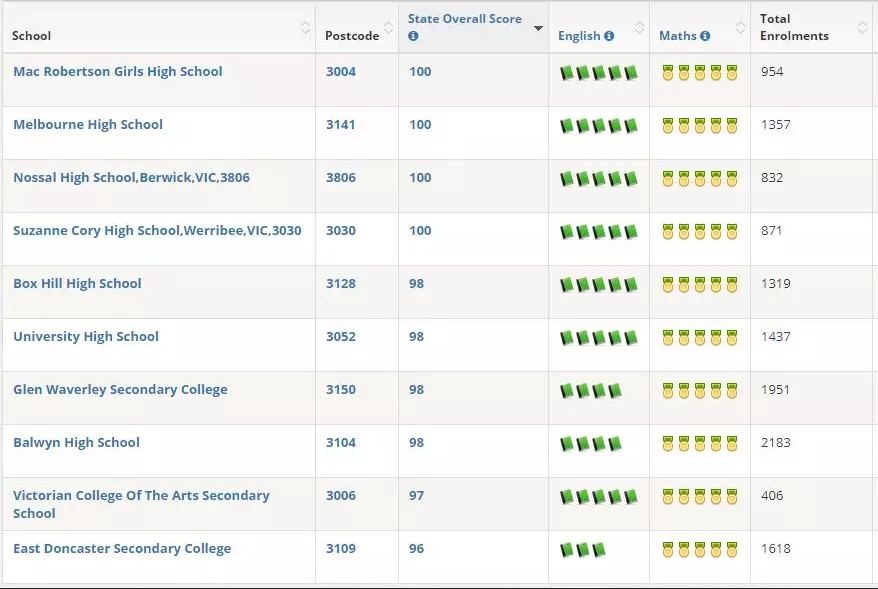Click postcode 3141

point(341,124)
